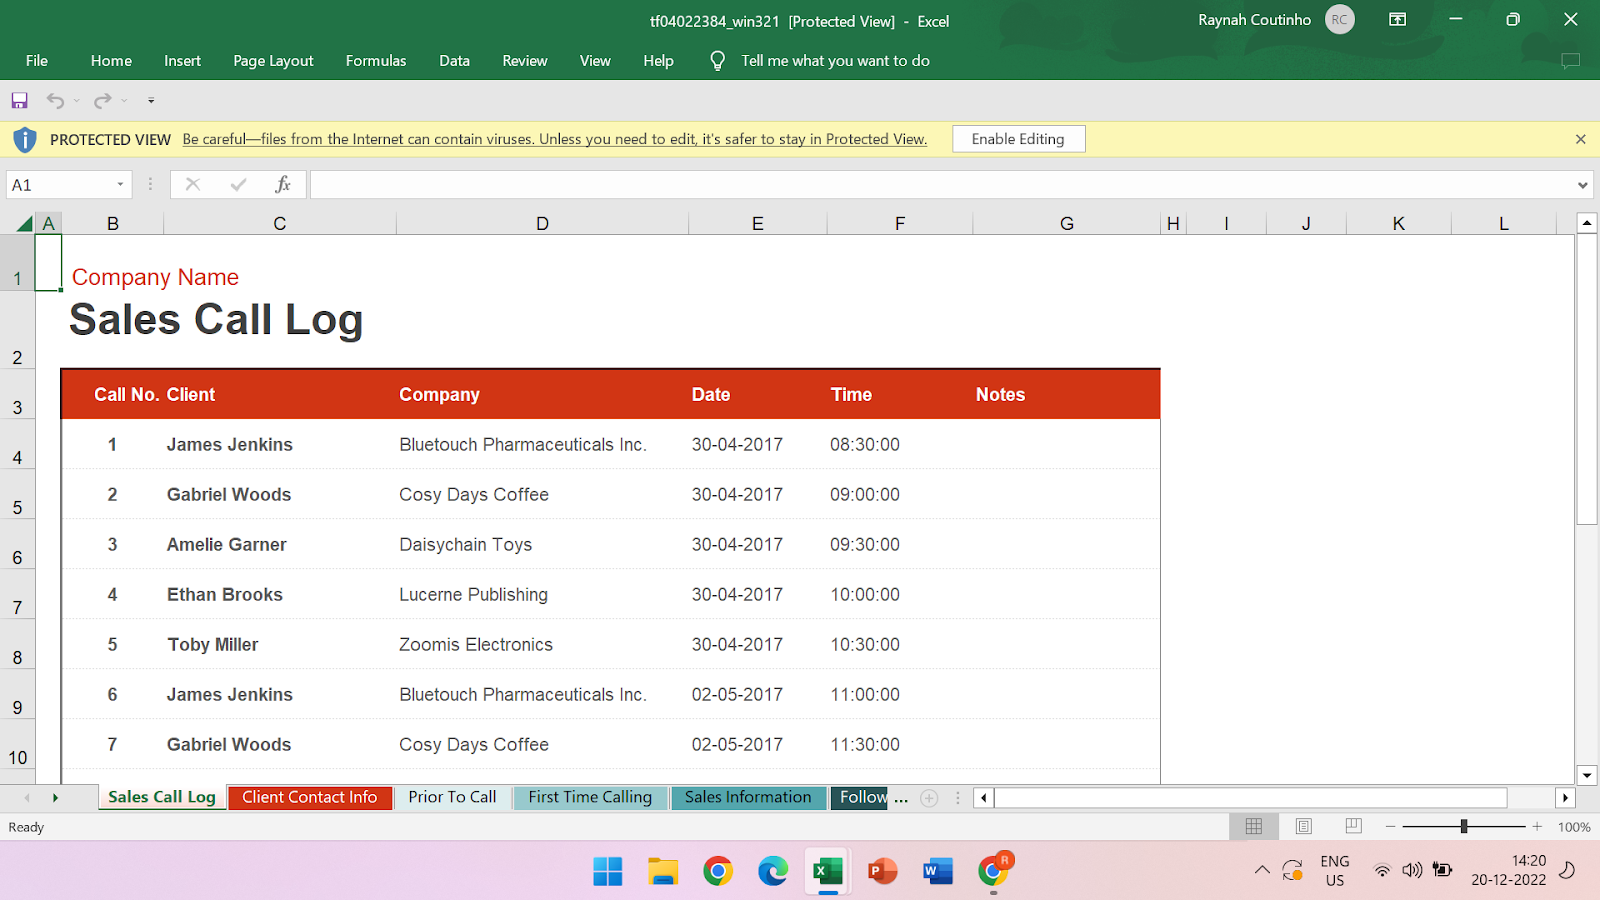Expand the formula bar

point(1582,185)
